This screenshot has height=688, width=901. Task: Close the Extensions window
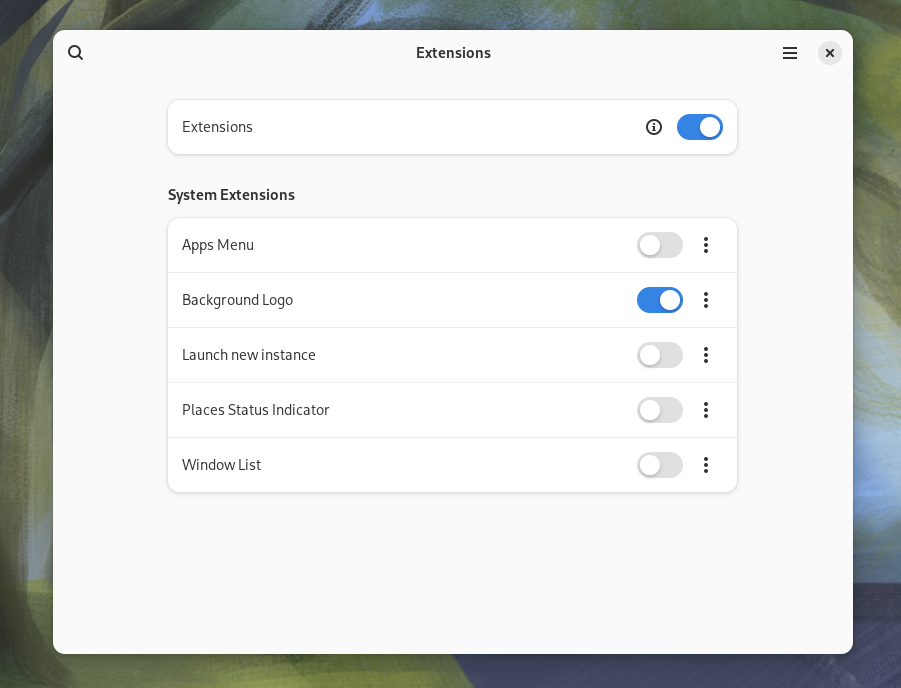point(829,53)
